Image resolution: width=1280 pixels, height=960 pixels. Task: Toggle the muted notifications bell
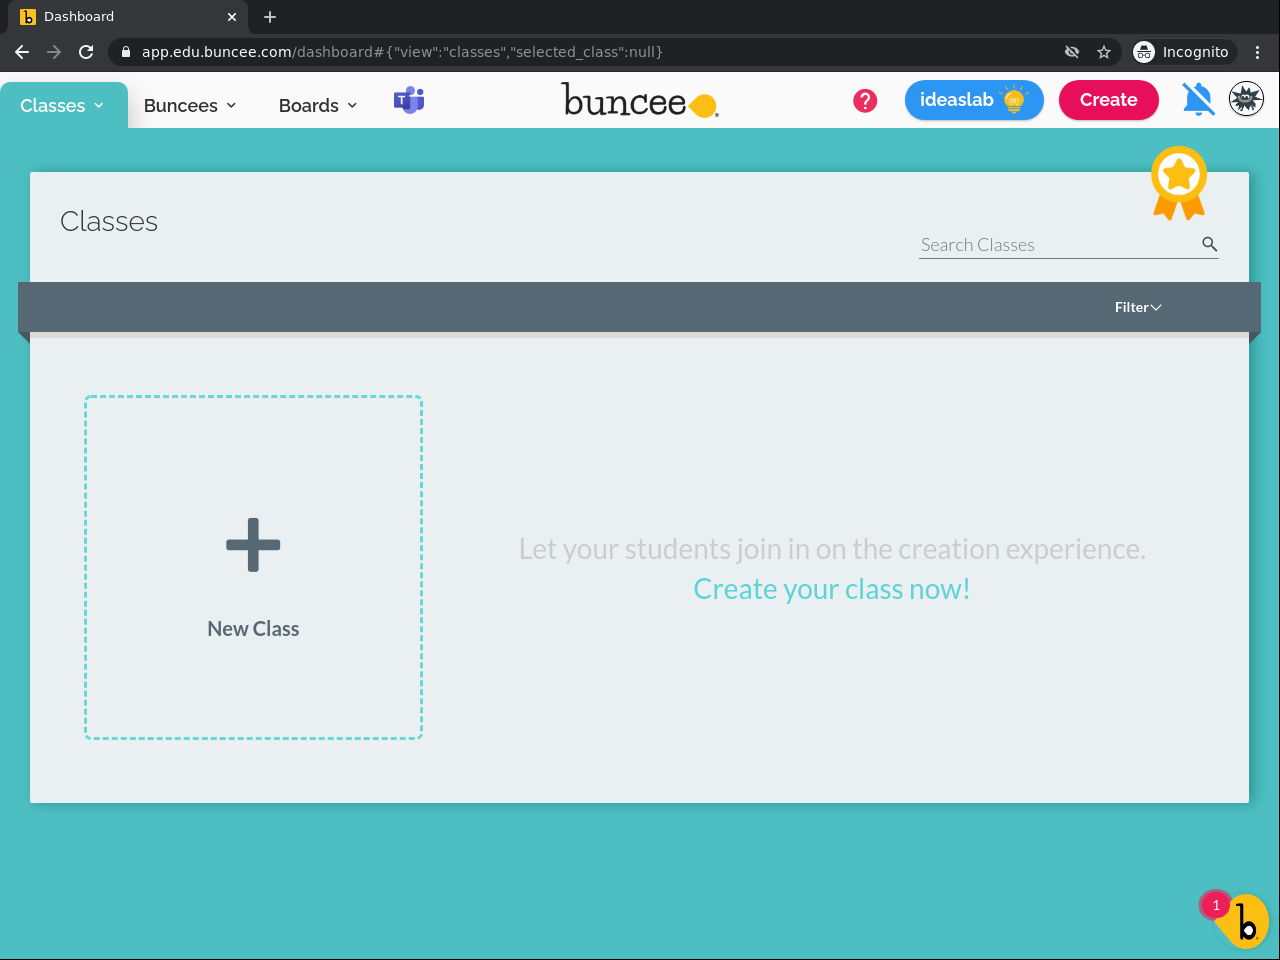click(x=1198, y=99)
